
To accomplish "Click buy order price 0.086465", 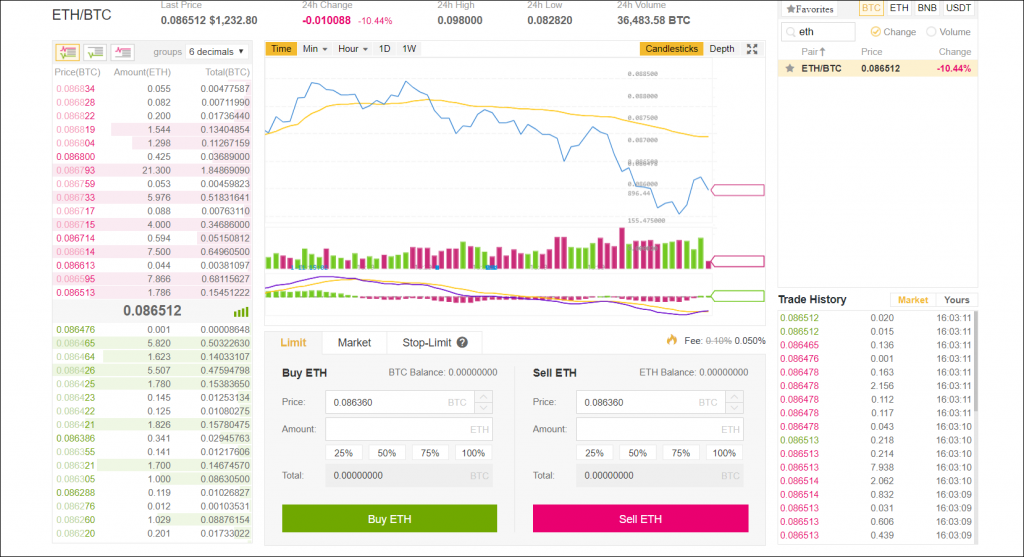I will pos(75,343).
